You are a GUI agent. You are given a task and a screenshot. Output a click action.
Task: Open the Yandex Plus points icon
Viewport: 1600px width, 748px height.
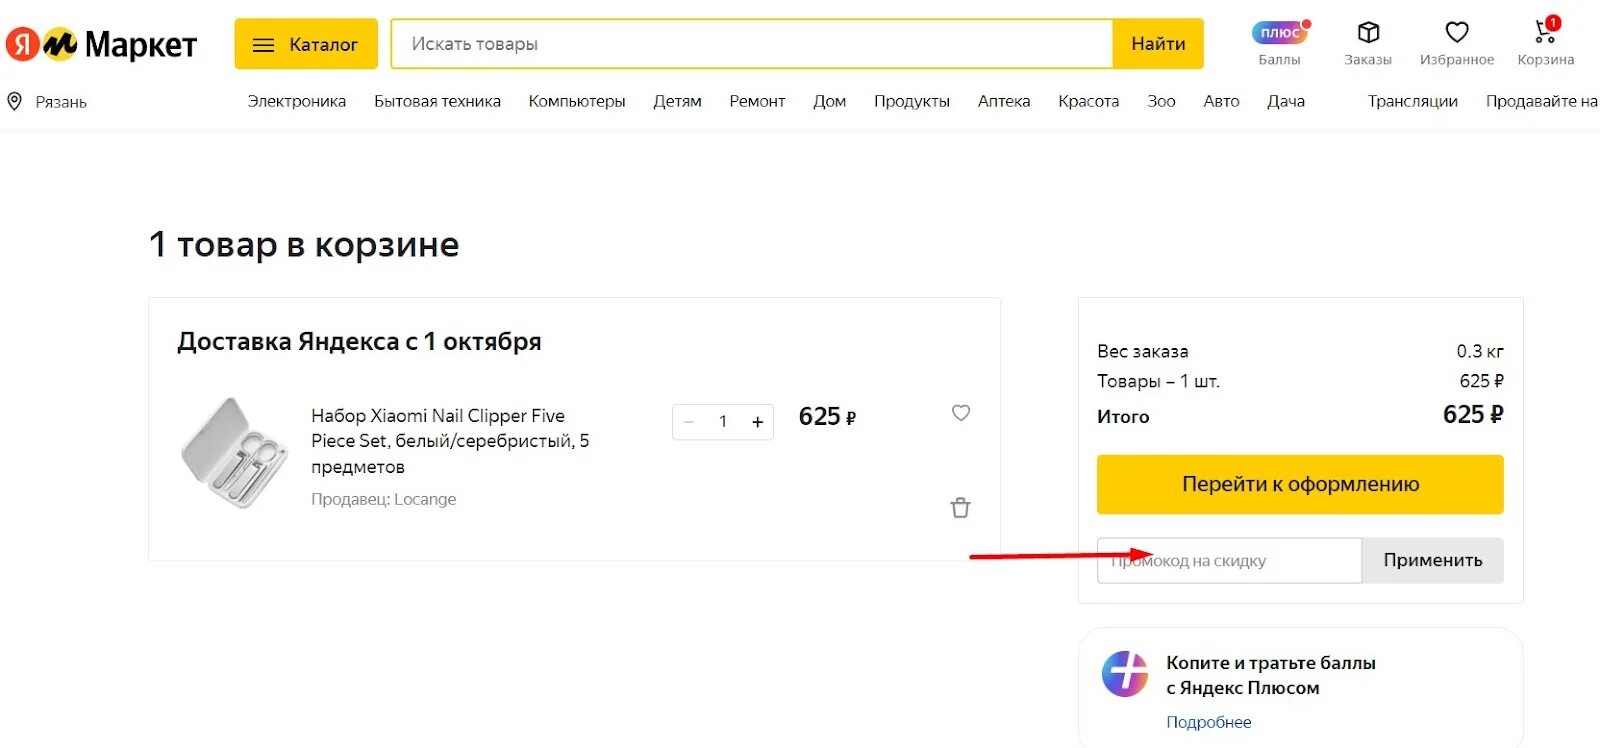pyautogui.click(x=1280, y=32)
